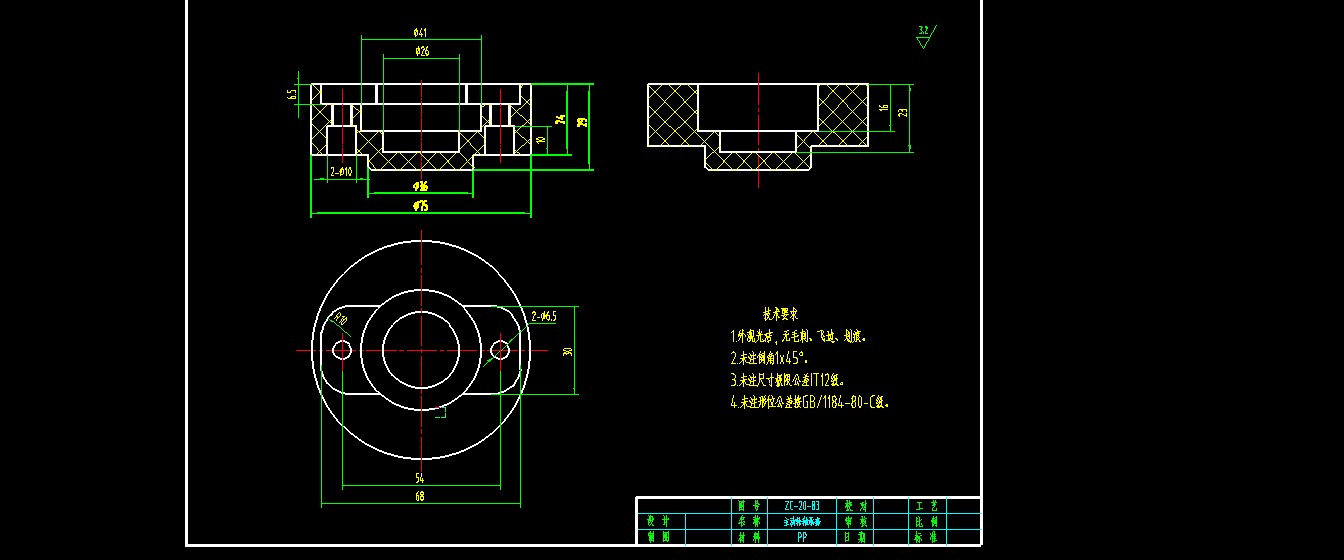Select the Φ41 dimension text

[420, 33]
